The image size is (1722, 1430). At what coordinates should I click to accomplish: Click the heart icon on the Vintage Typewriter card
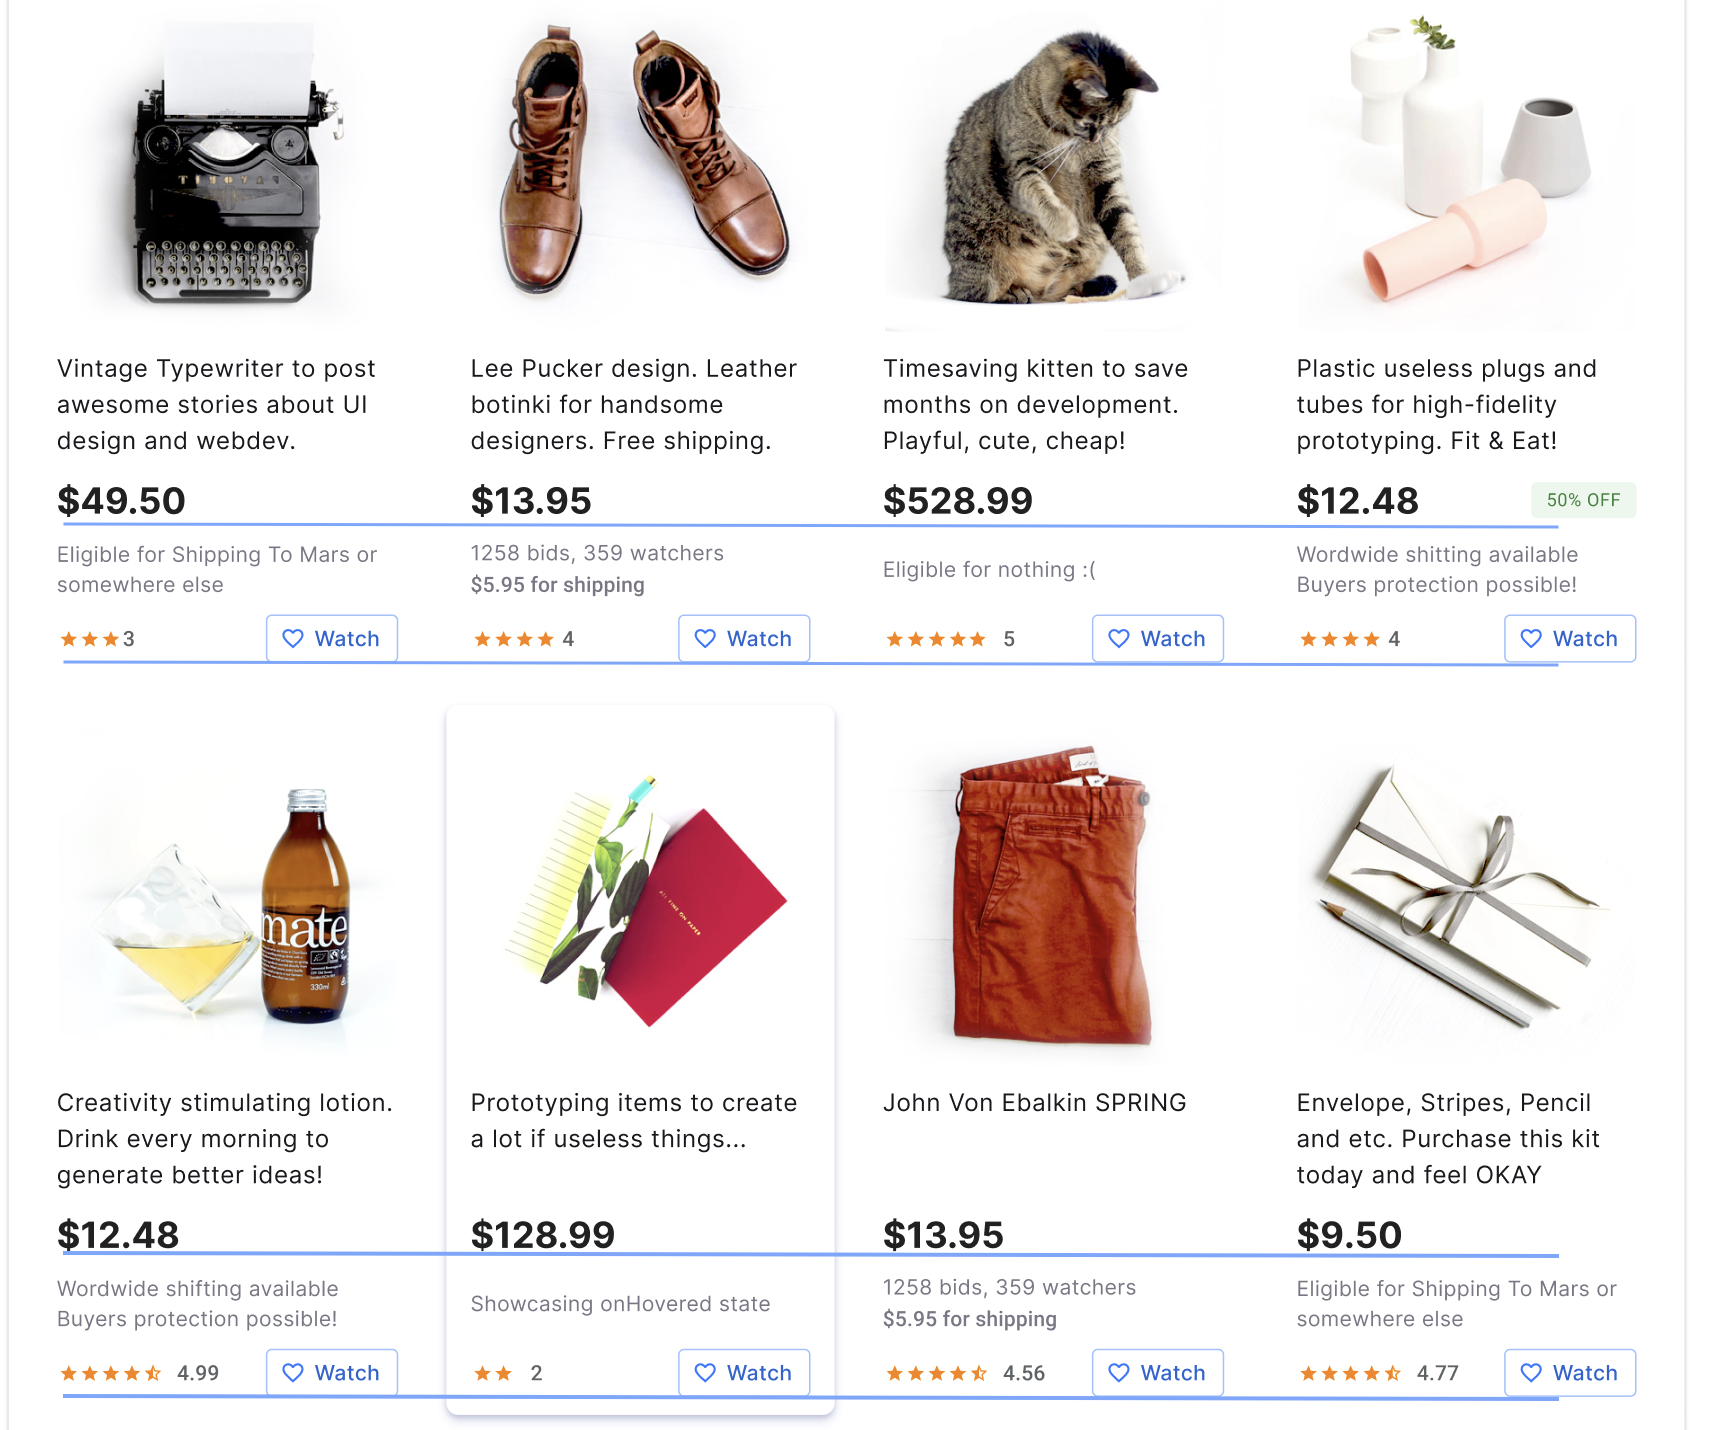[x=293, y=639]
